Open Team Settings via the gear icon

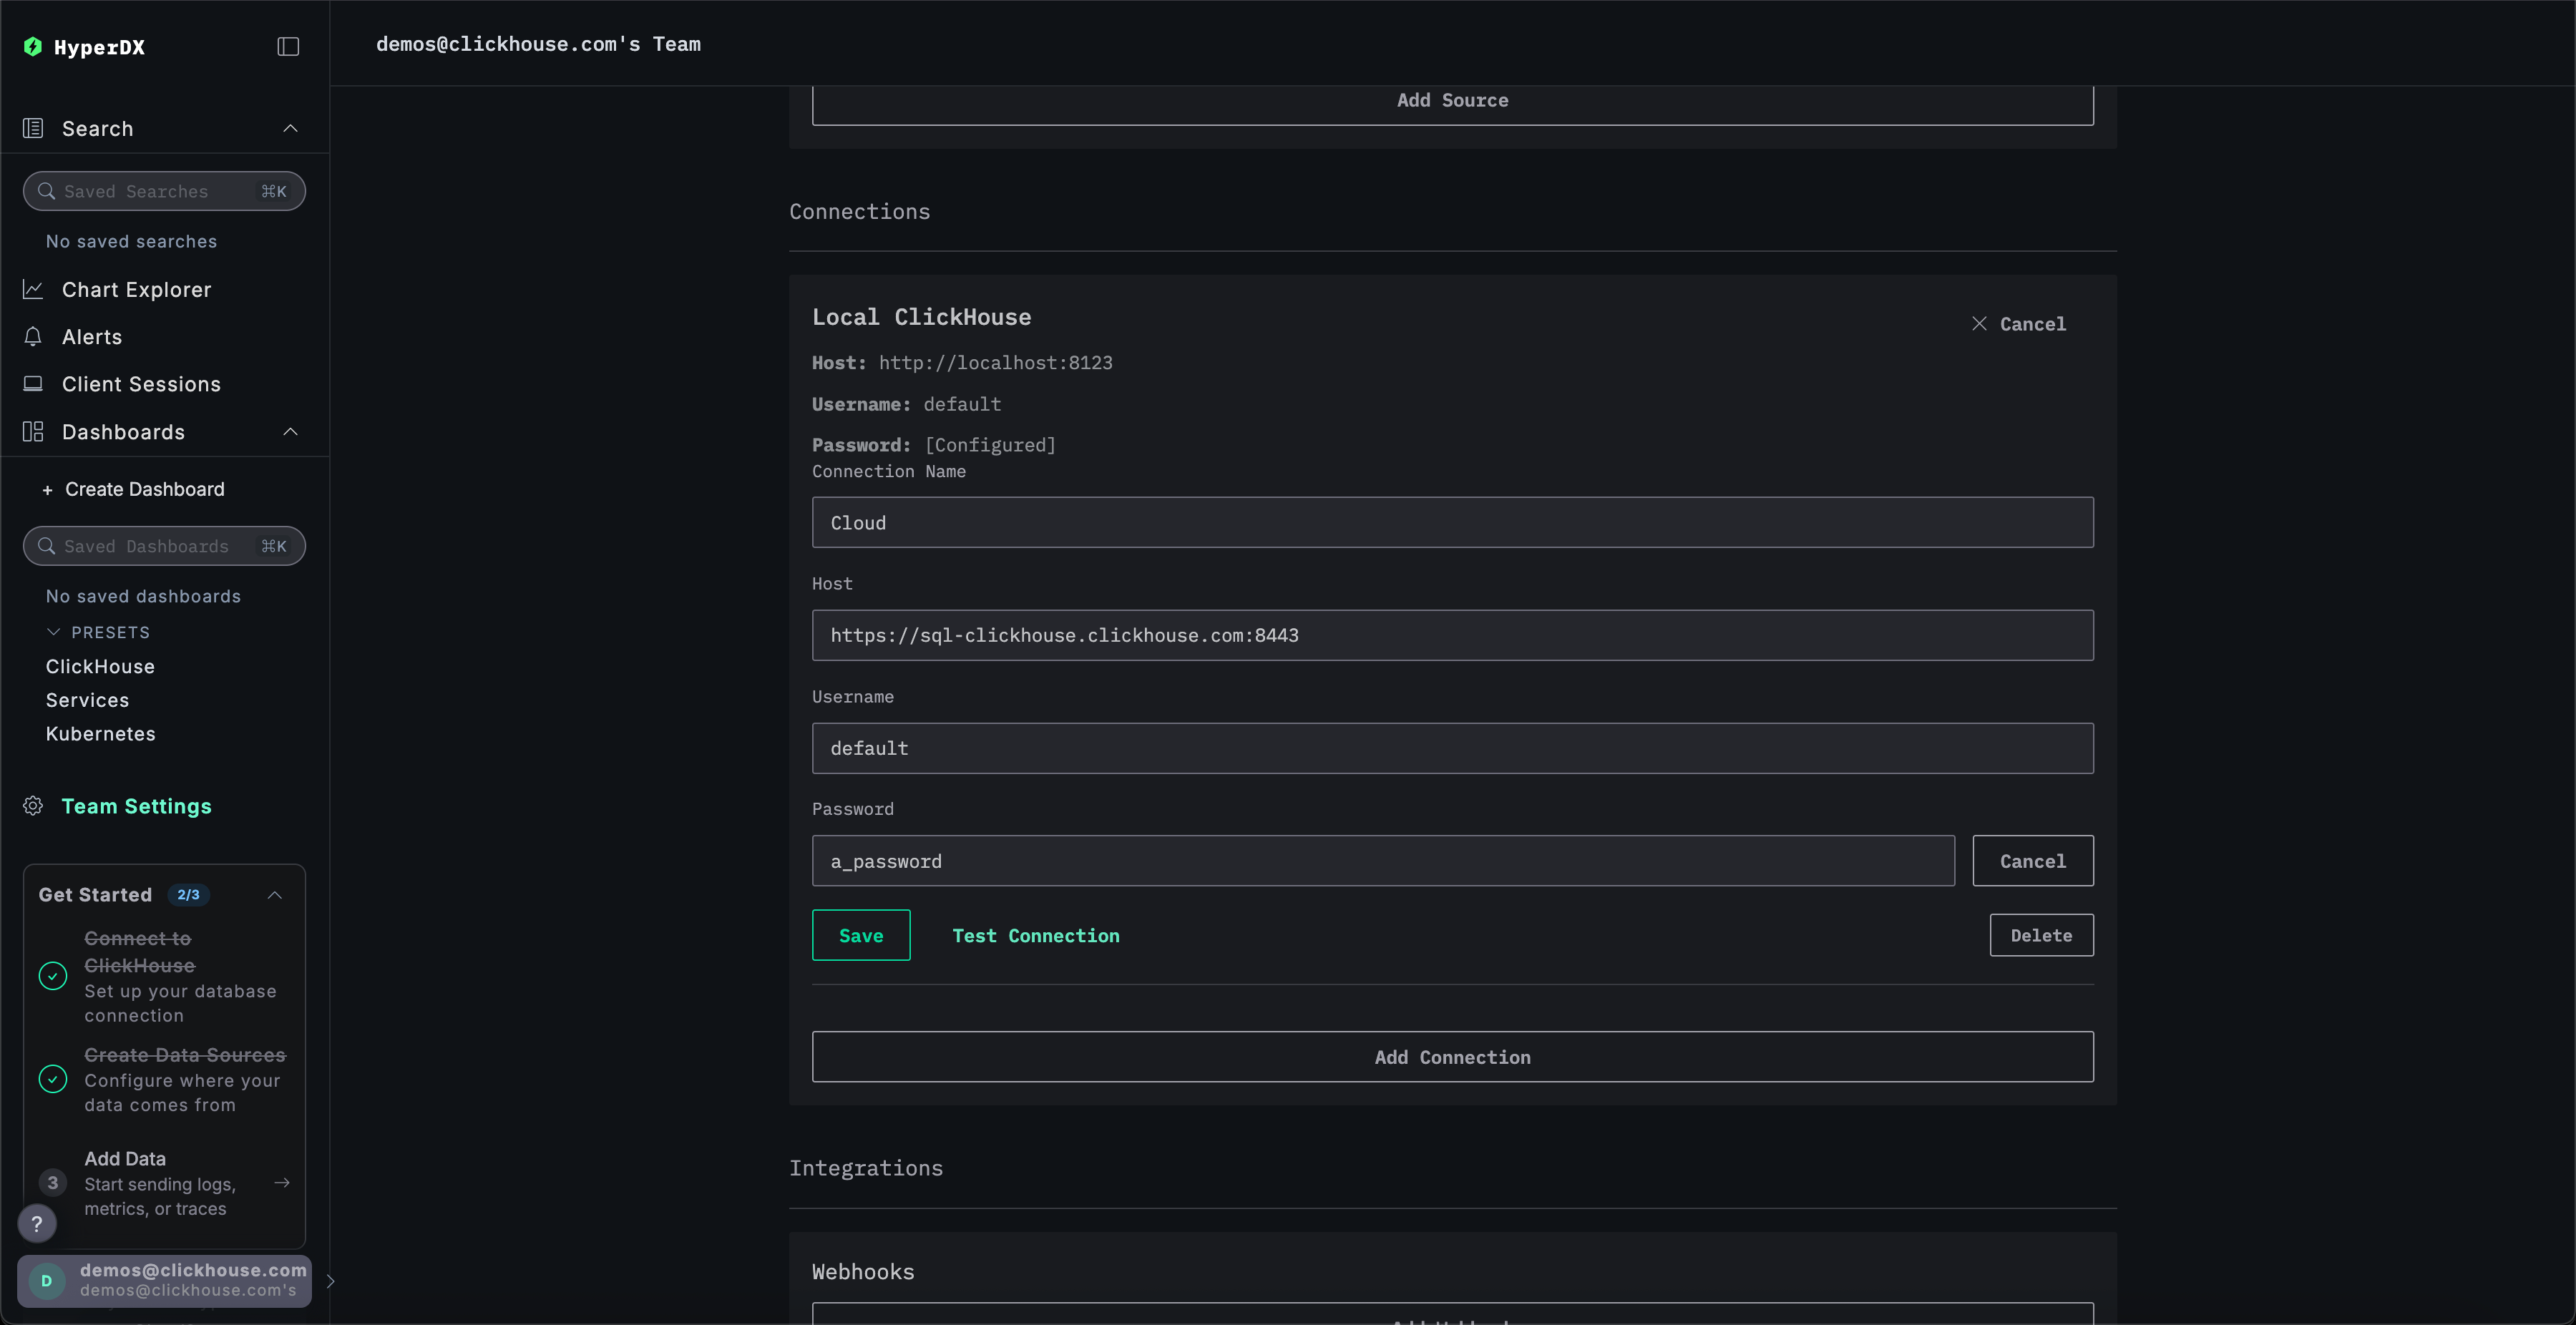(x=34, y=806)
